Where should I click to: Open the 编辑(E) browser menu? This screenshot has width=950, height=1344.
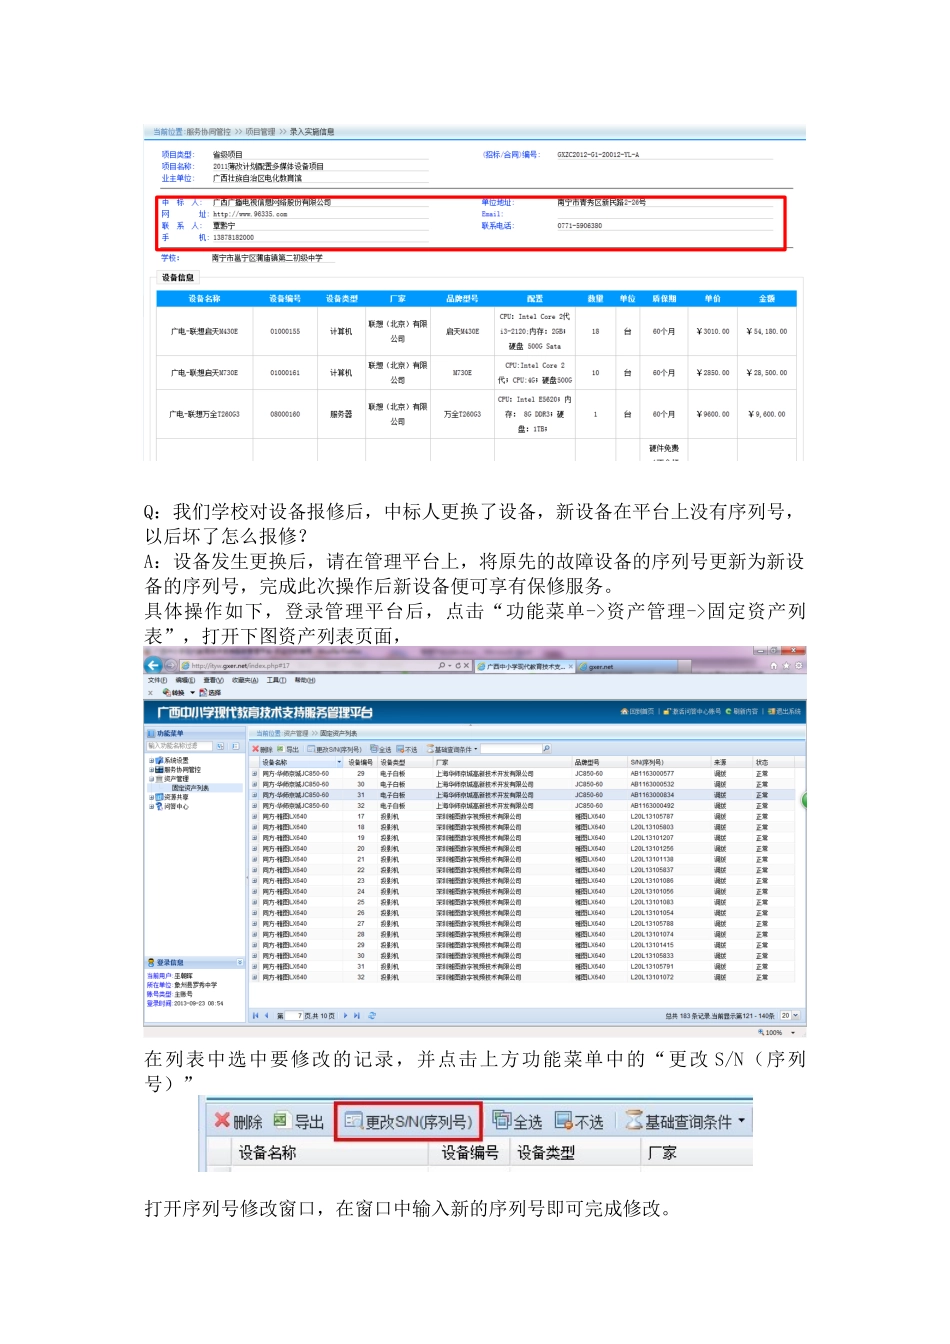[x=186, y=680]
